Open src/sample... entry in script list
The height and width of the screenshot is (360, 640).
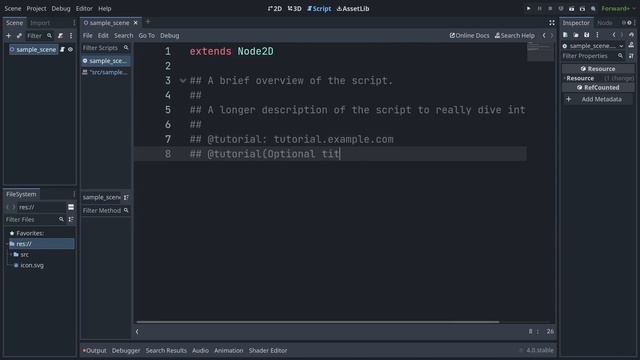[106, 72]
